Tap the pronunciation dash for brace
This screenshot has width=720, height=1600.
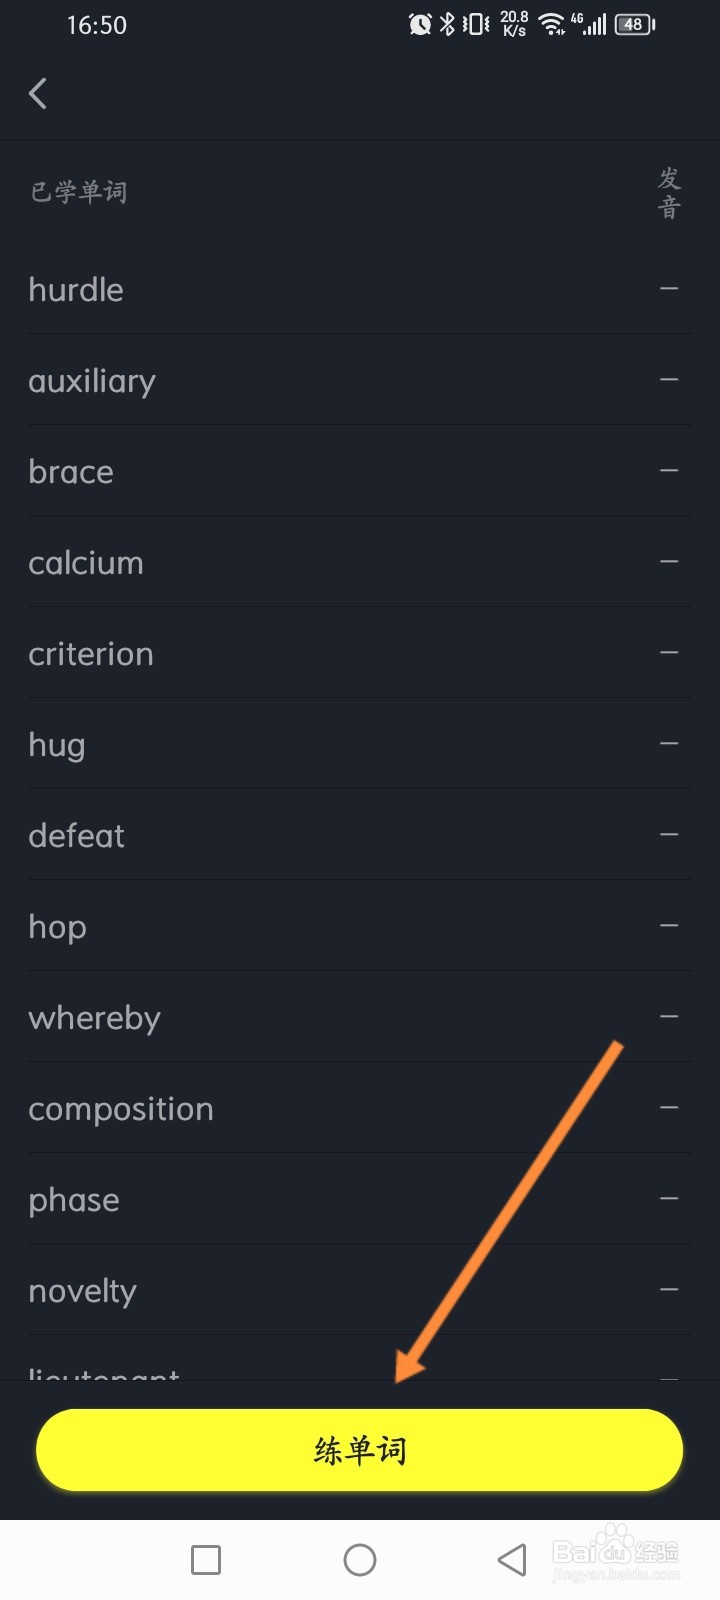[669, 471]
